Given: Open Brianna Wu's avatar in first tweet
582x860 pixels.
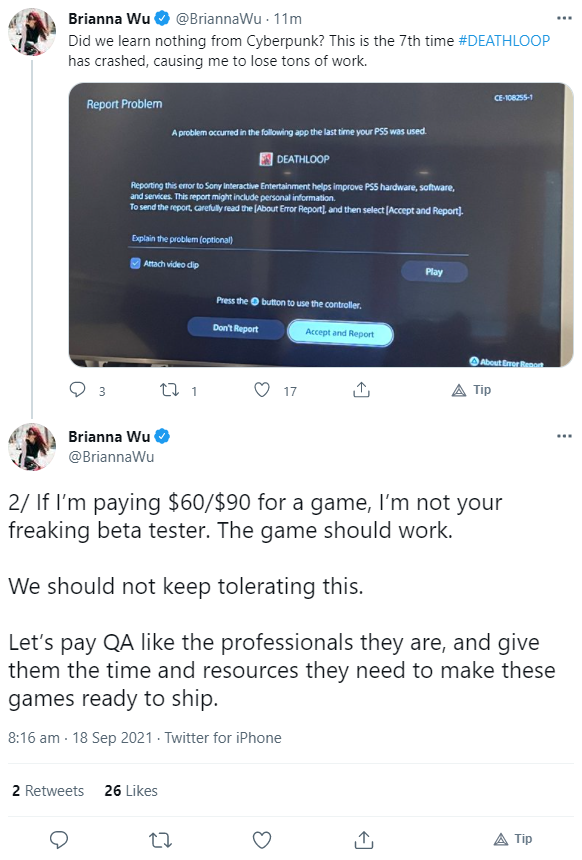Looking at the screenshot, I should [x=32, y=32].
